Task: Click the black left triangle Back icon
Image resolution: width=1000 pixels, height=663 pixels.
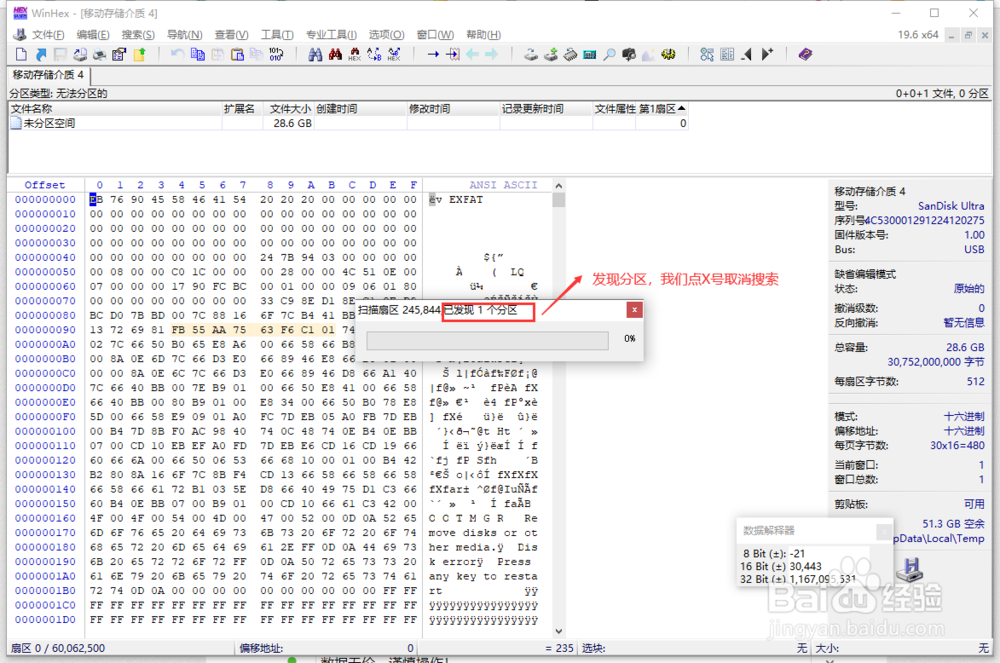Action: click(746, 54)
